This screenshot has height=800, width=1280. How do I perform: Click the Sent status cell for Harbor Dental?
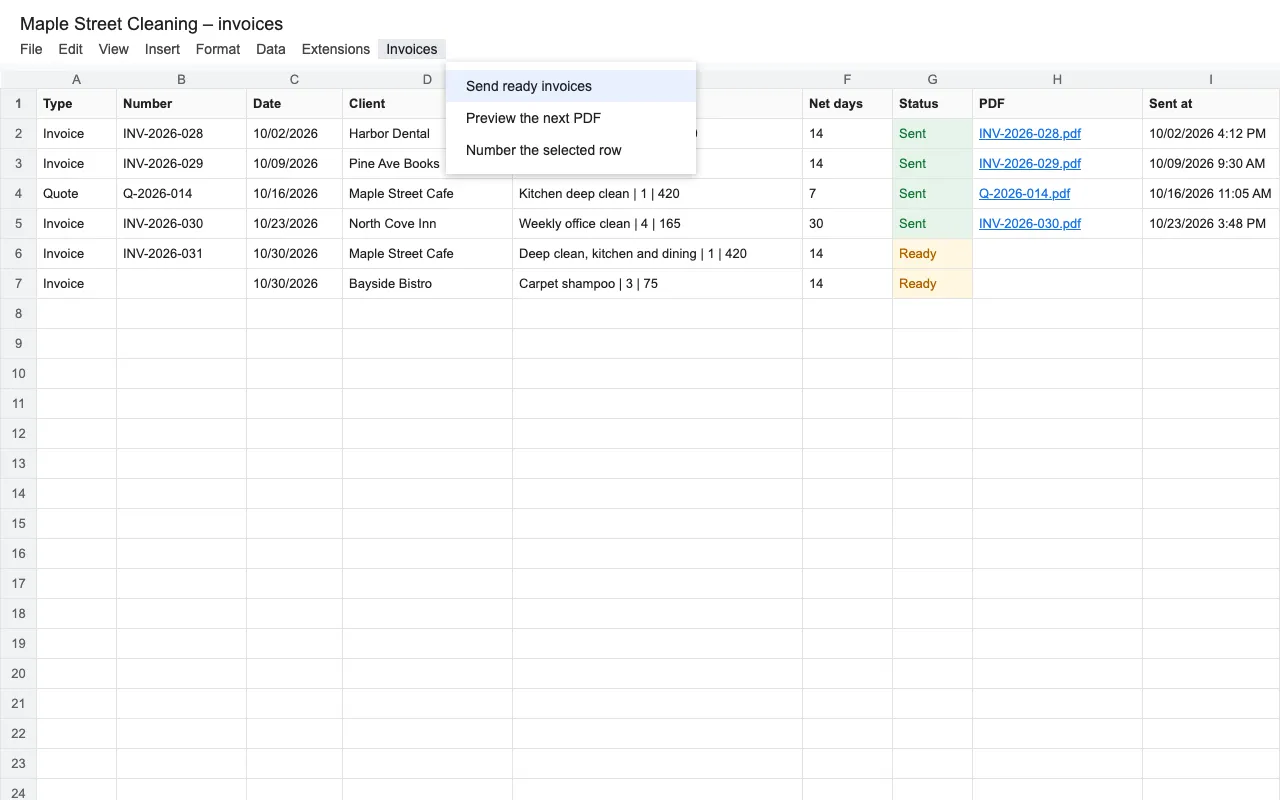click(x=932, y=133)
